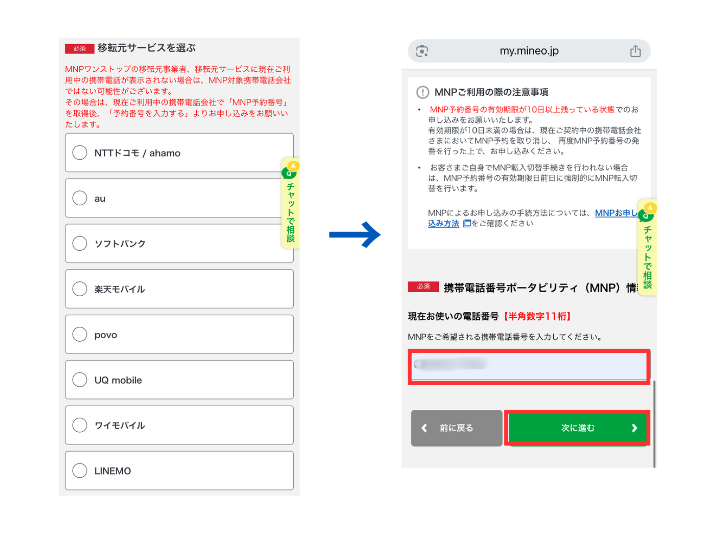Click the phone number input field
The width and height of the screenshot is (710, 533).
(529, 367)
